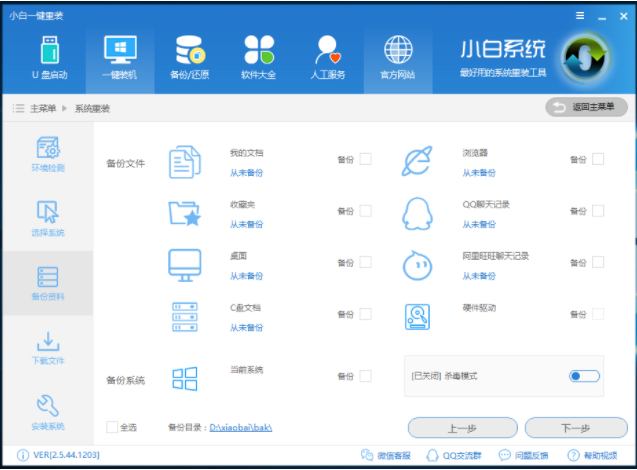Click 主菜单 in the breadcrumb

tap(42, 108)
